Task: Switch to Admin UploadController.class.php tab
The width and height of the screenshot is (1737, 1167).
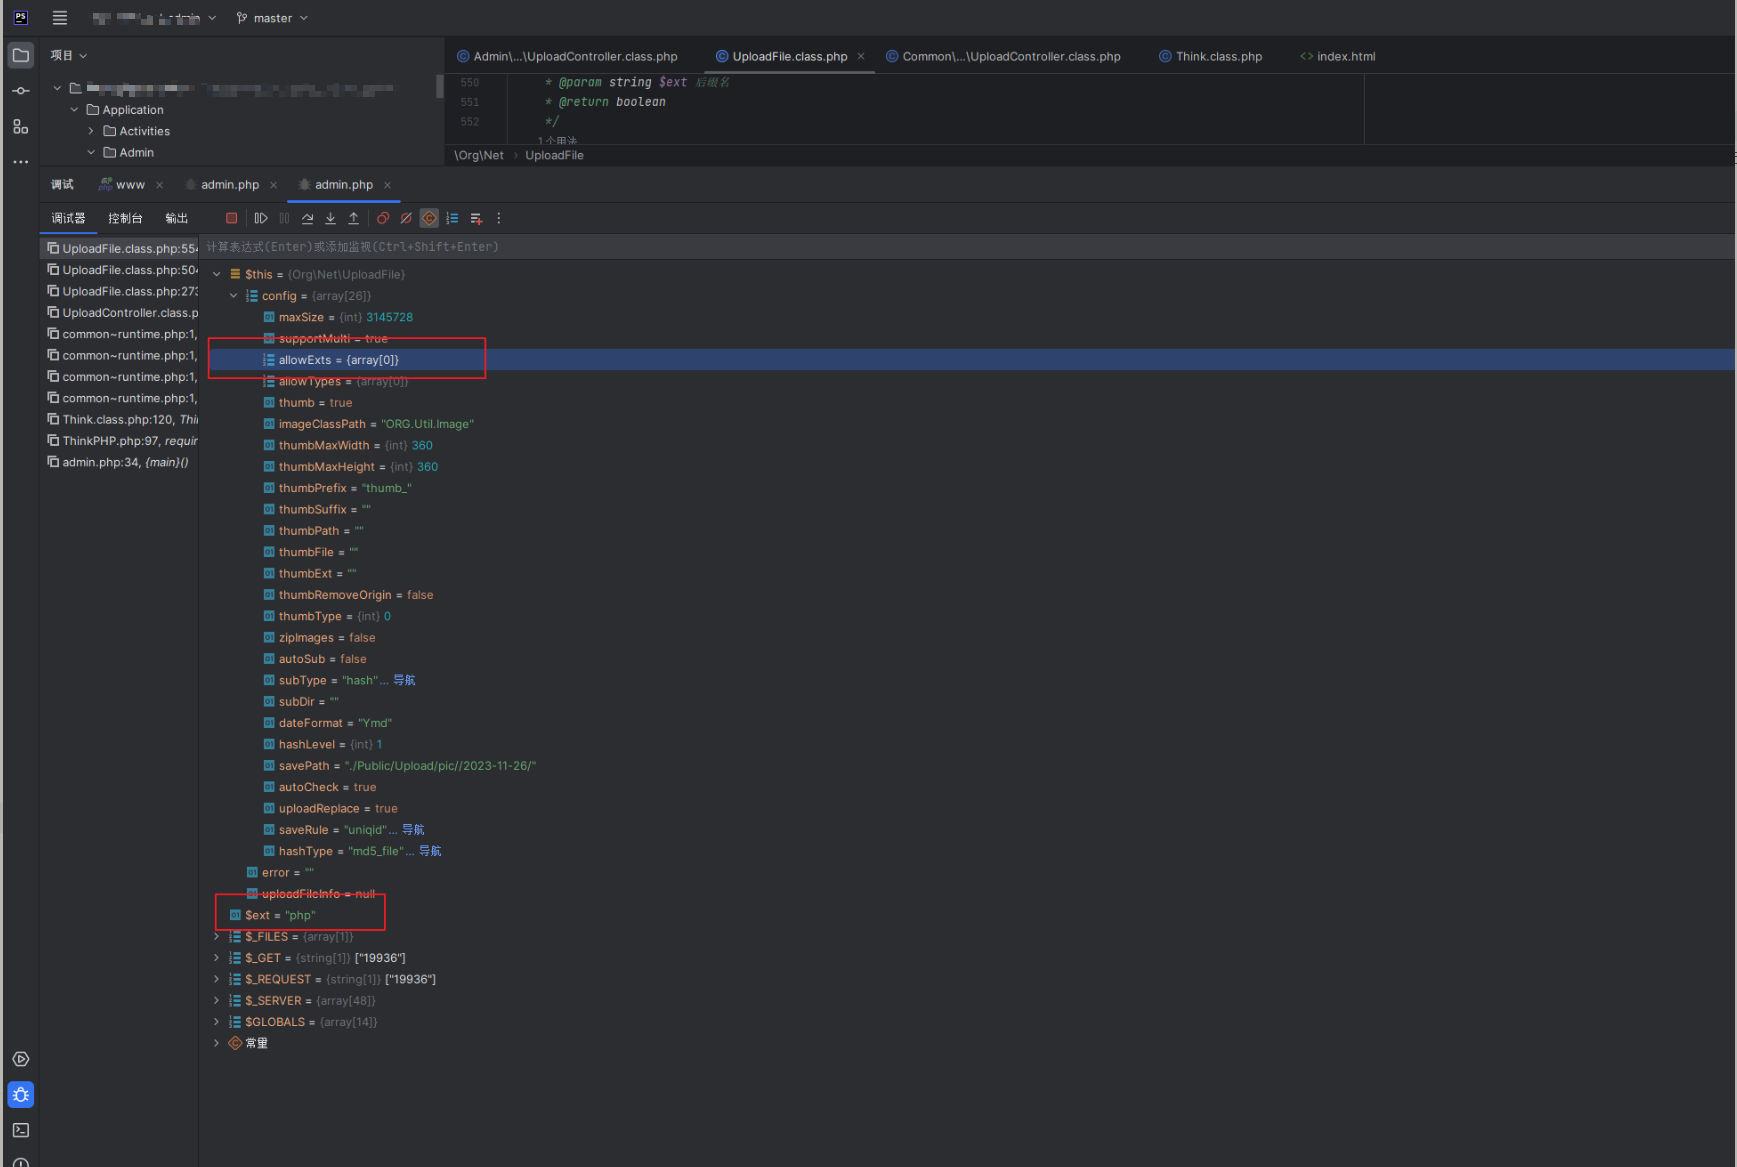Action: click(x=567, y=56)
